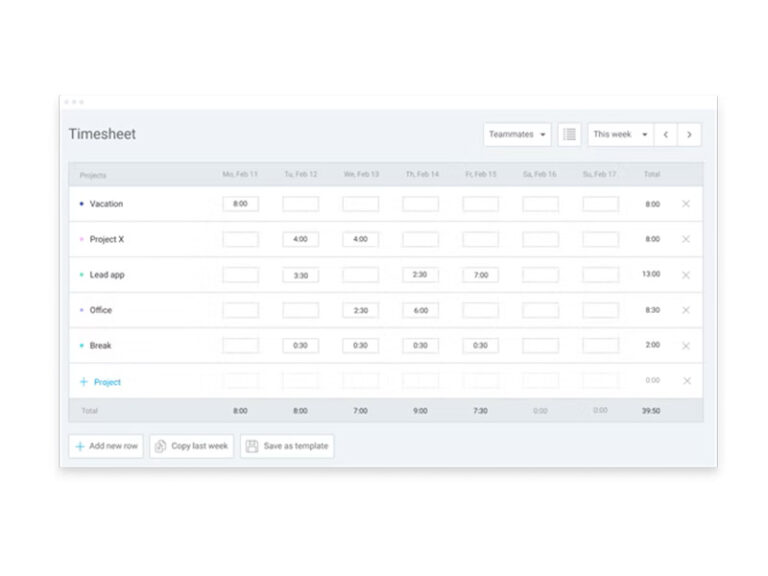The width and height of the screenshot is (768, 576).
Task: Click the Lead app project name
Action: click(x=107, y=275)
